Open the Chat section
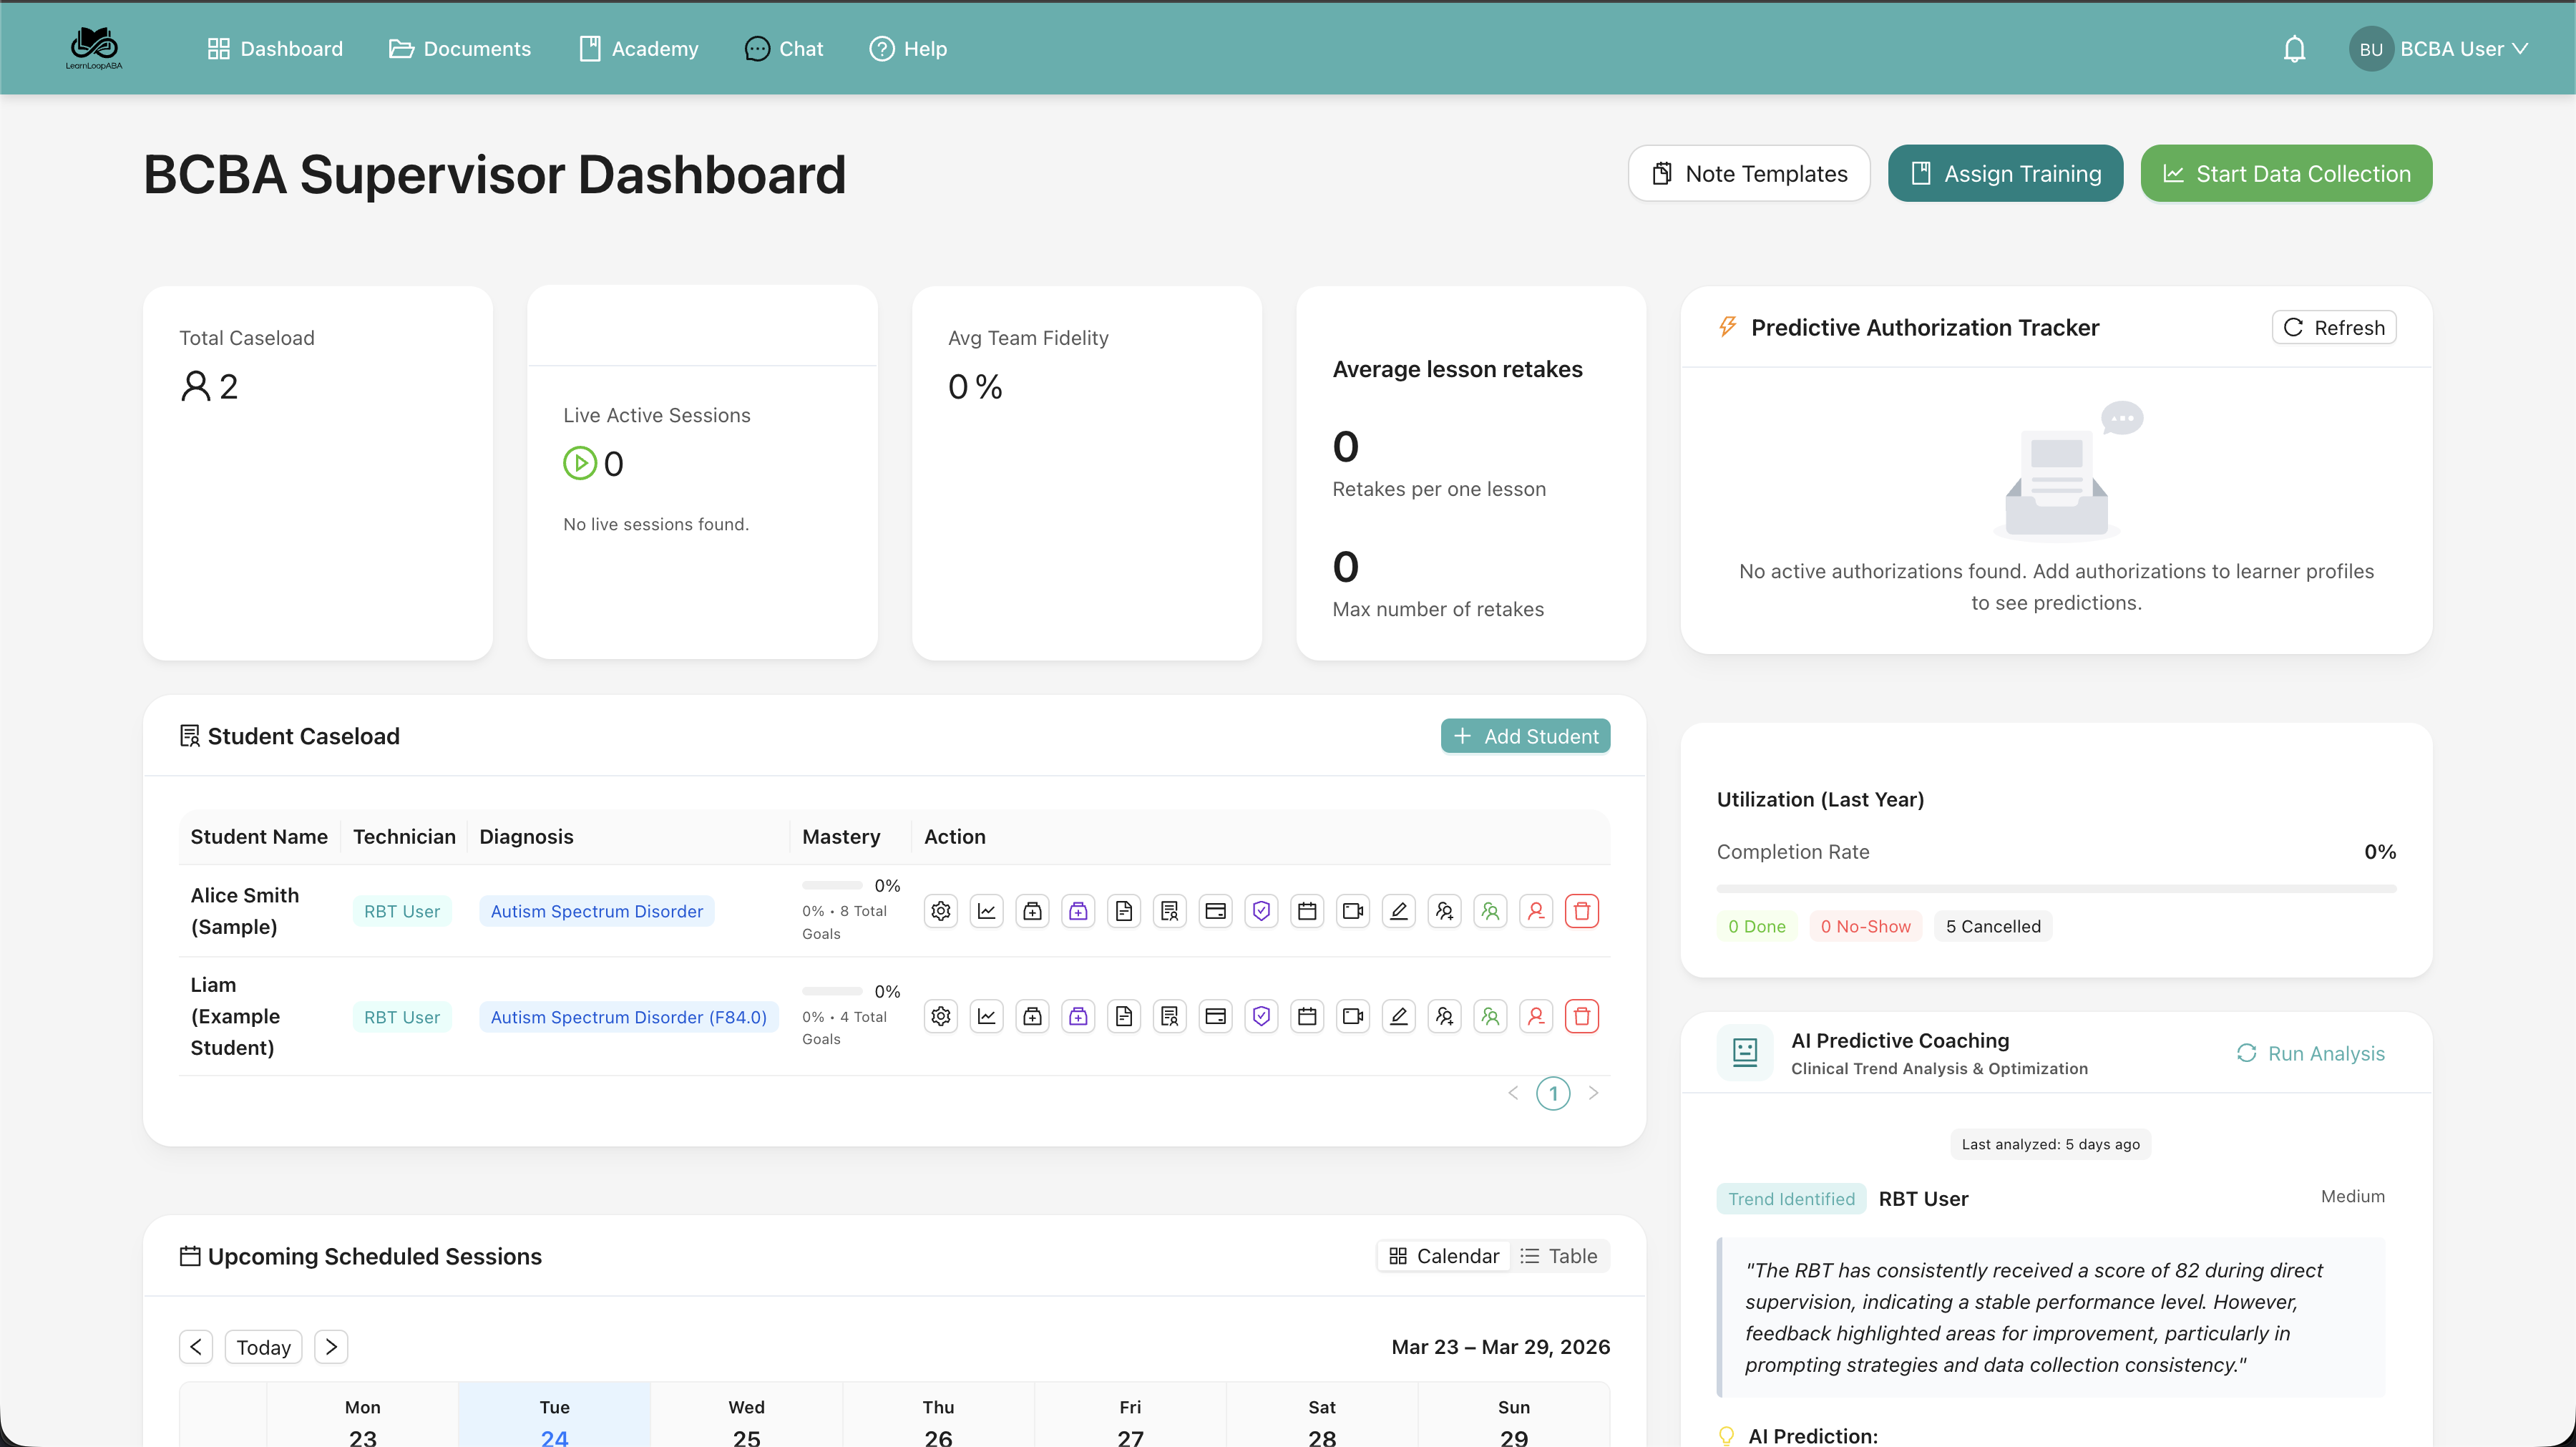 [783, 48]
